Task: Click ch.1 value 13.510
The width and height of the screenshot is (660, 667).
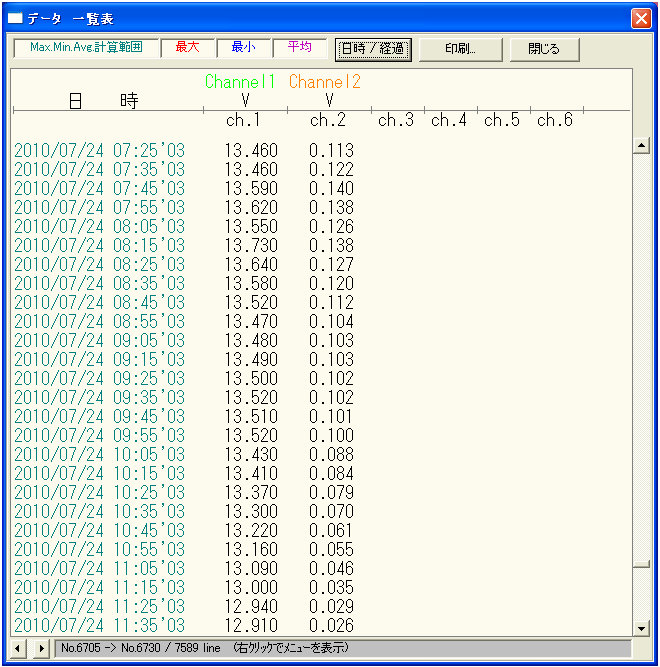Action: (251, 416)
